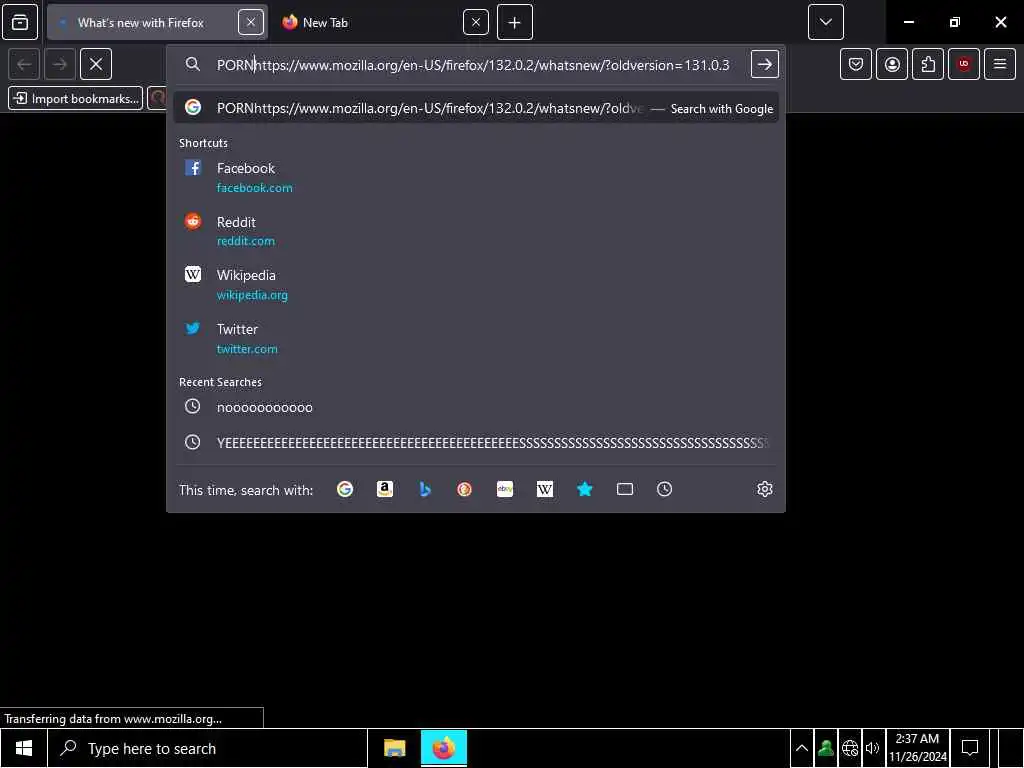Open a new tab with plus button

tap(515, 23)
